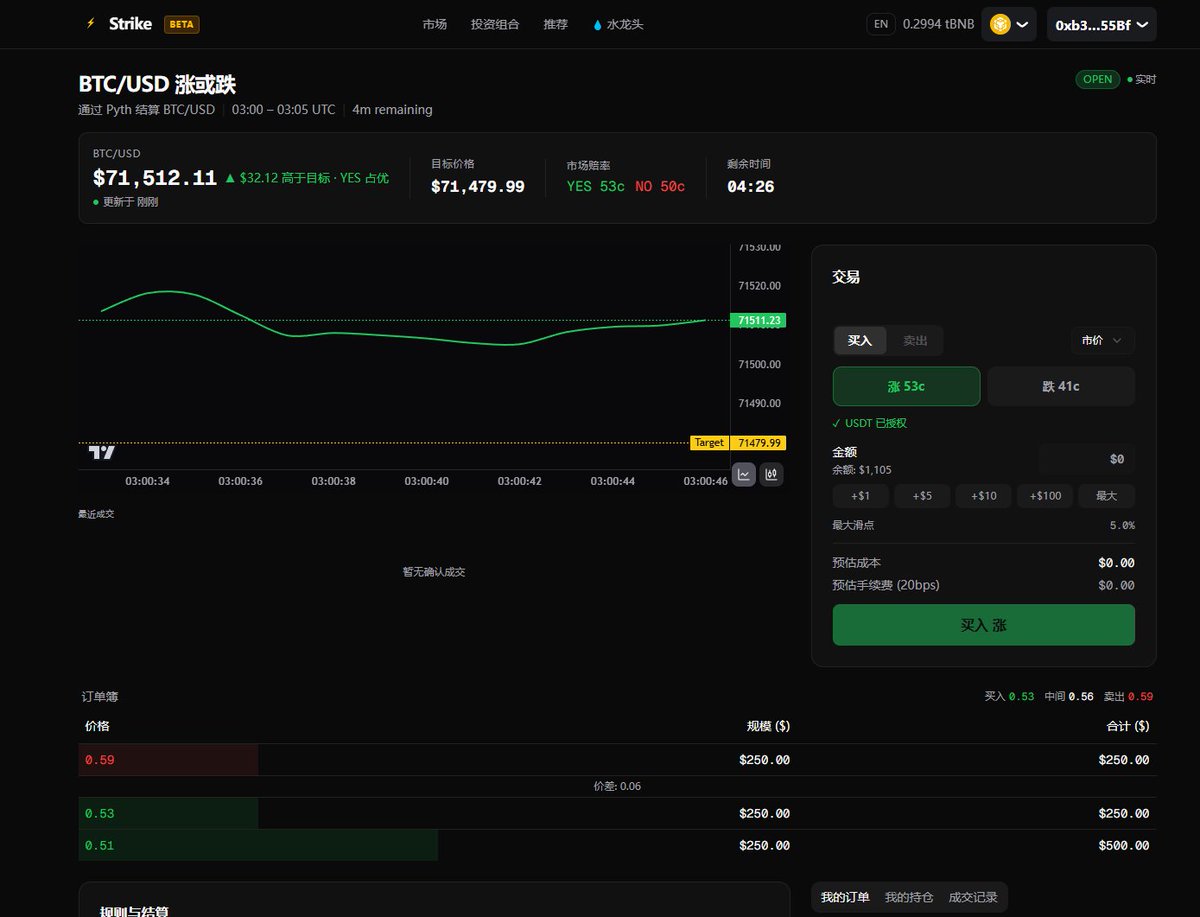This screenshot has width=1200, height=917.
Task: Open the network selector dropdown
Action: 1009,24
